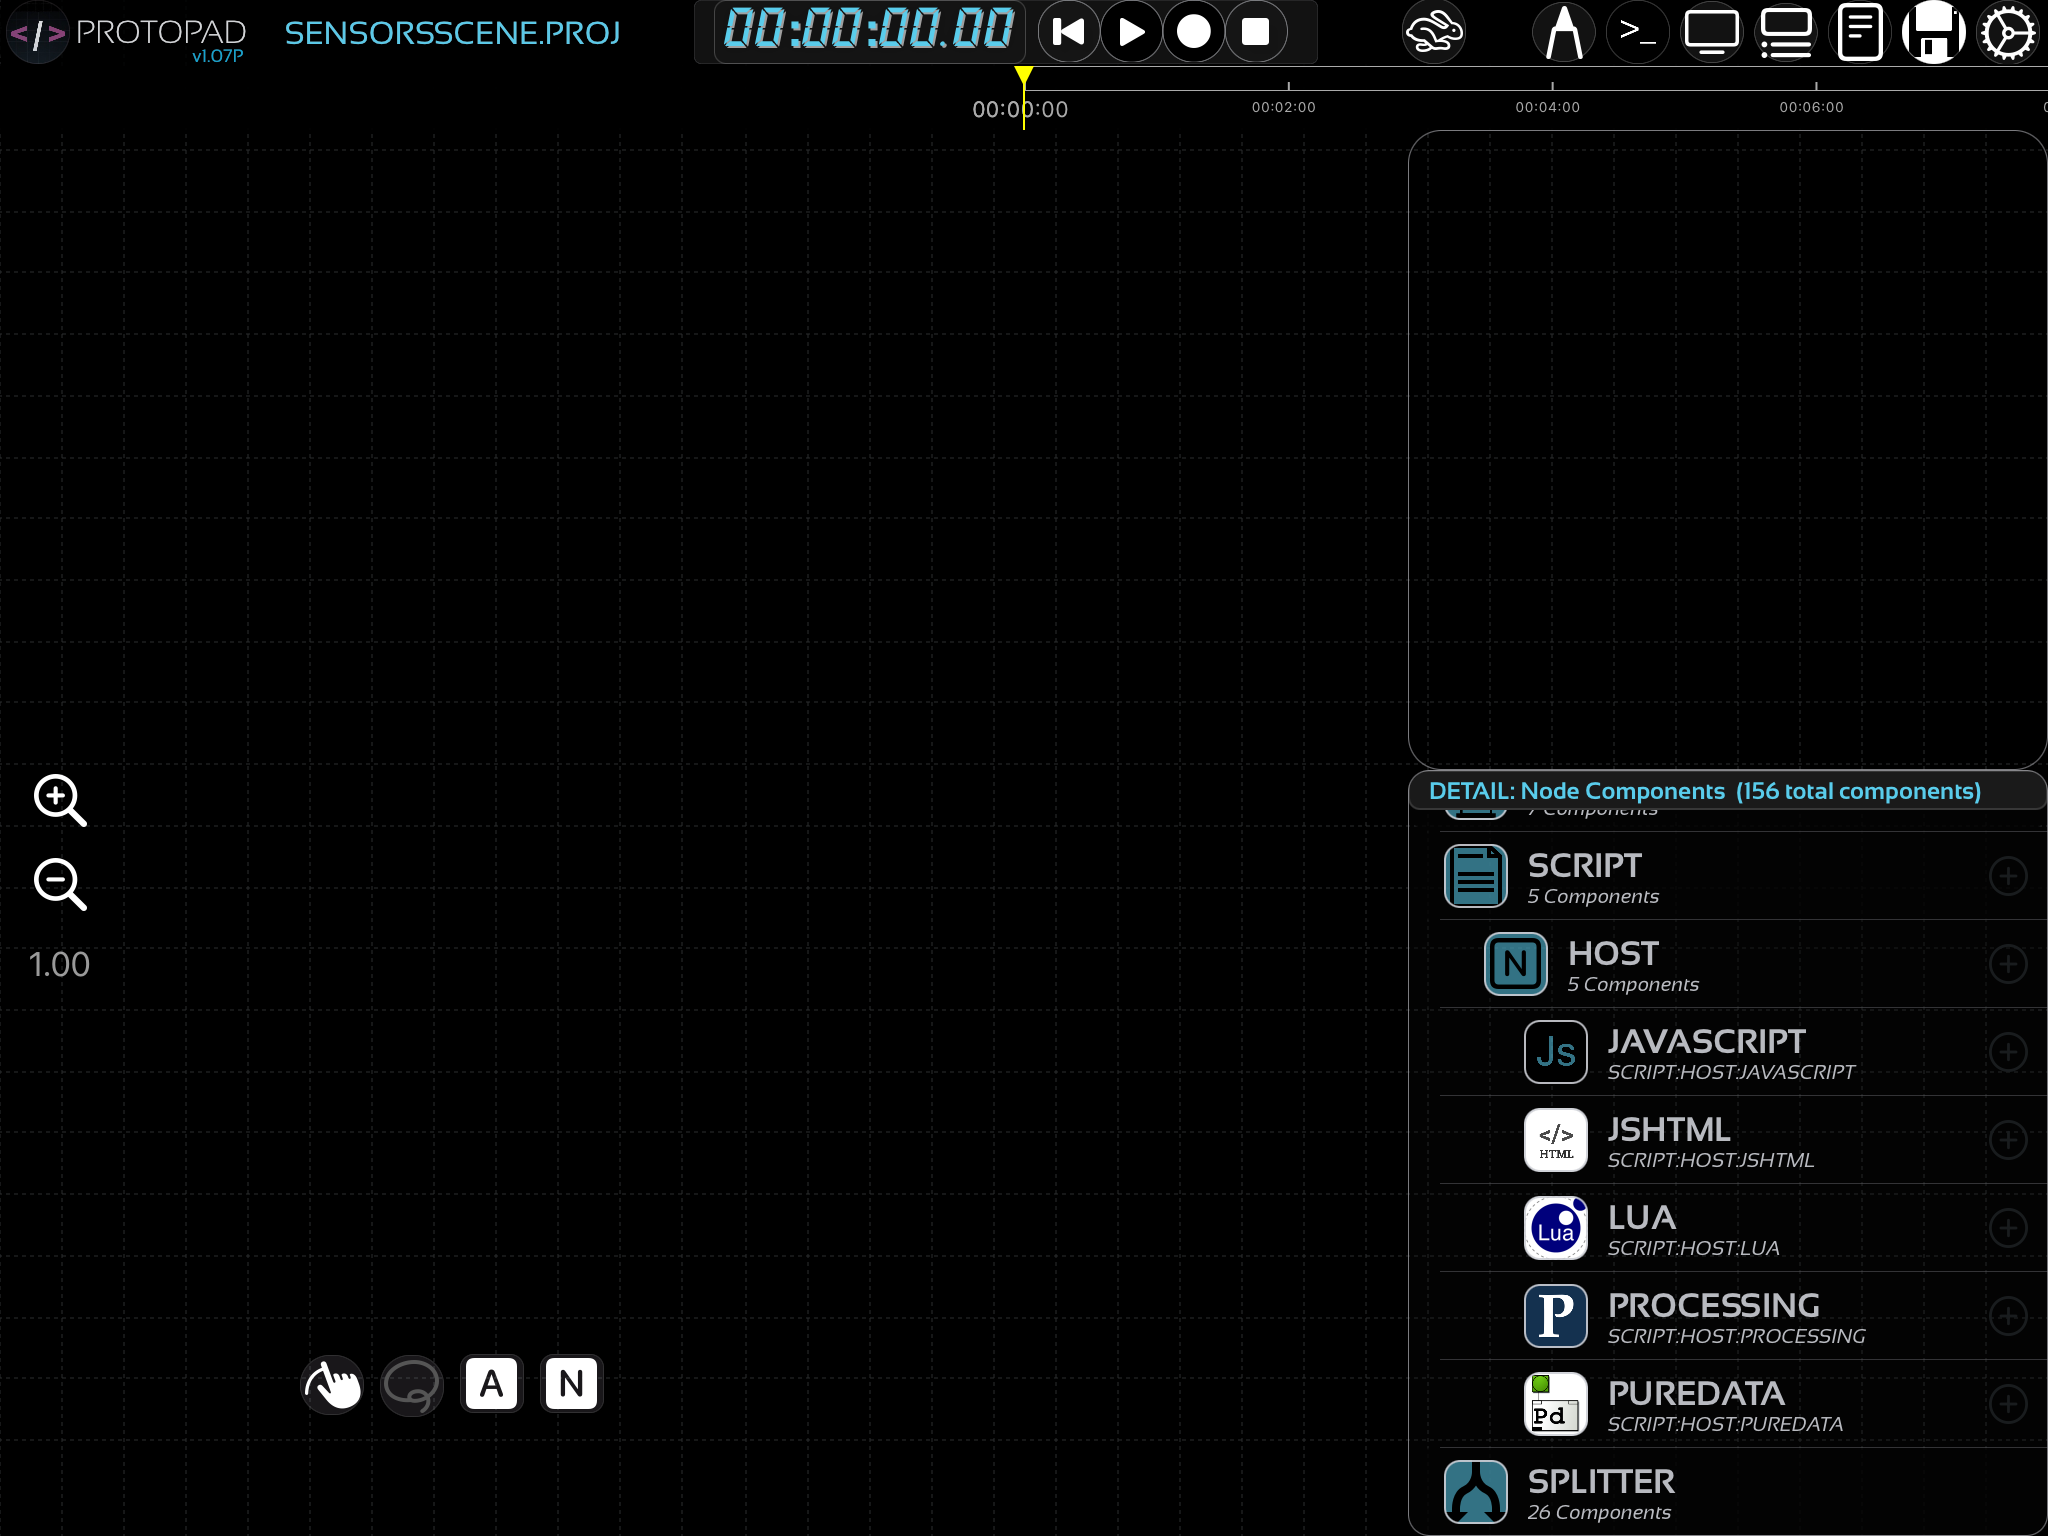Image resolution: width=2048 pixels, height=1536 pixels.
Task: Open the document notes icon
Action: (x=1859, y=33)
